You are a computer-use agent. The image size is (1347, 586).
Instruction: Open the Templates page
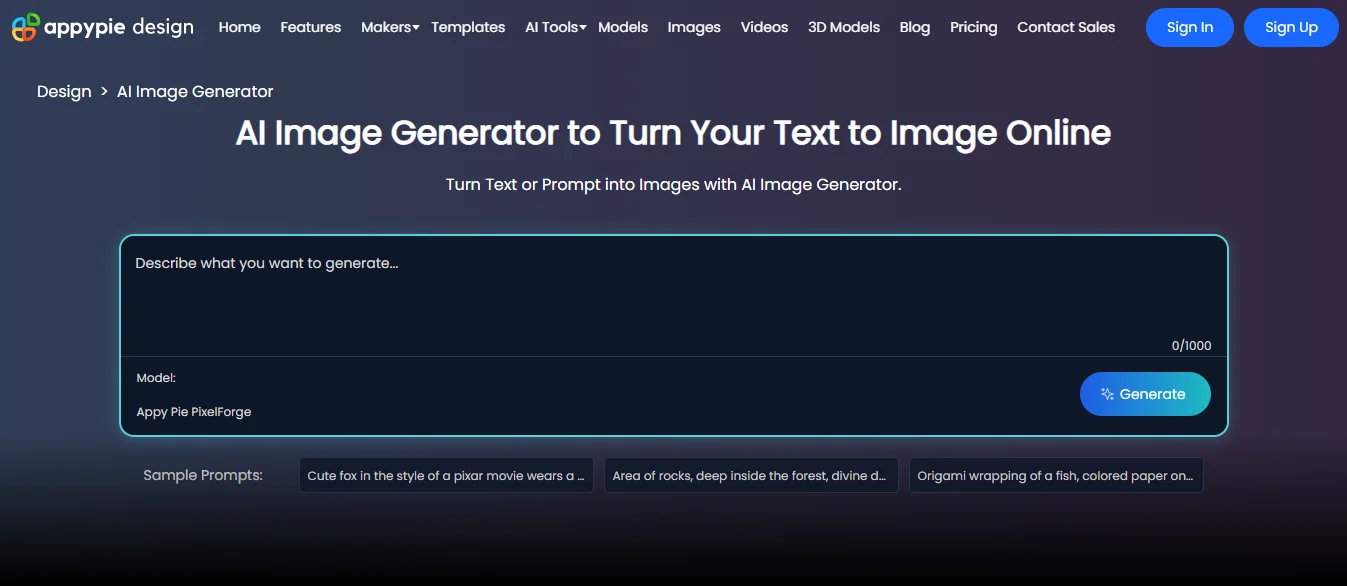[x=468, y=27]
